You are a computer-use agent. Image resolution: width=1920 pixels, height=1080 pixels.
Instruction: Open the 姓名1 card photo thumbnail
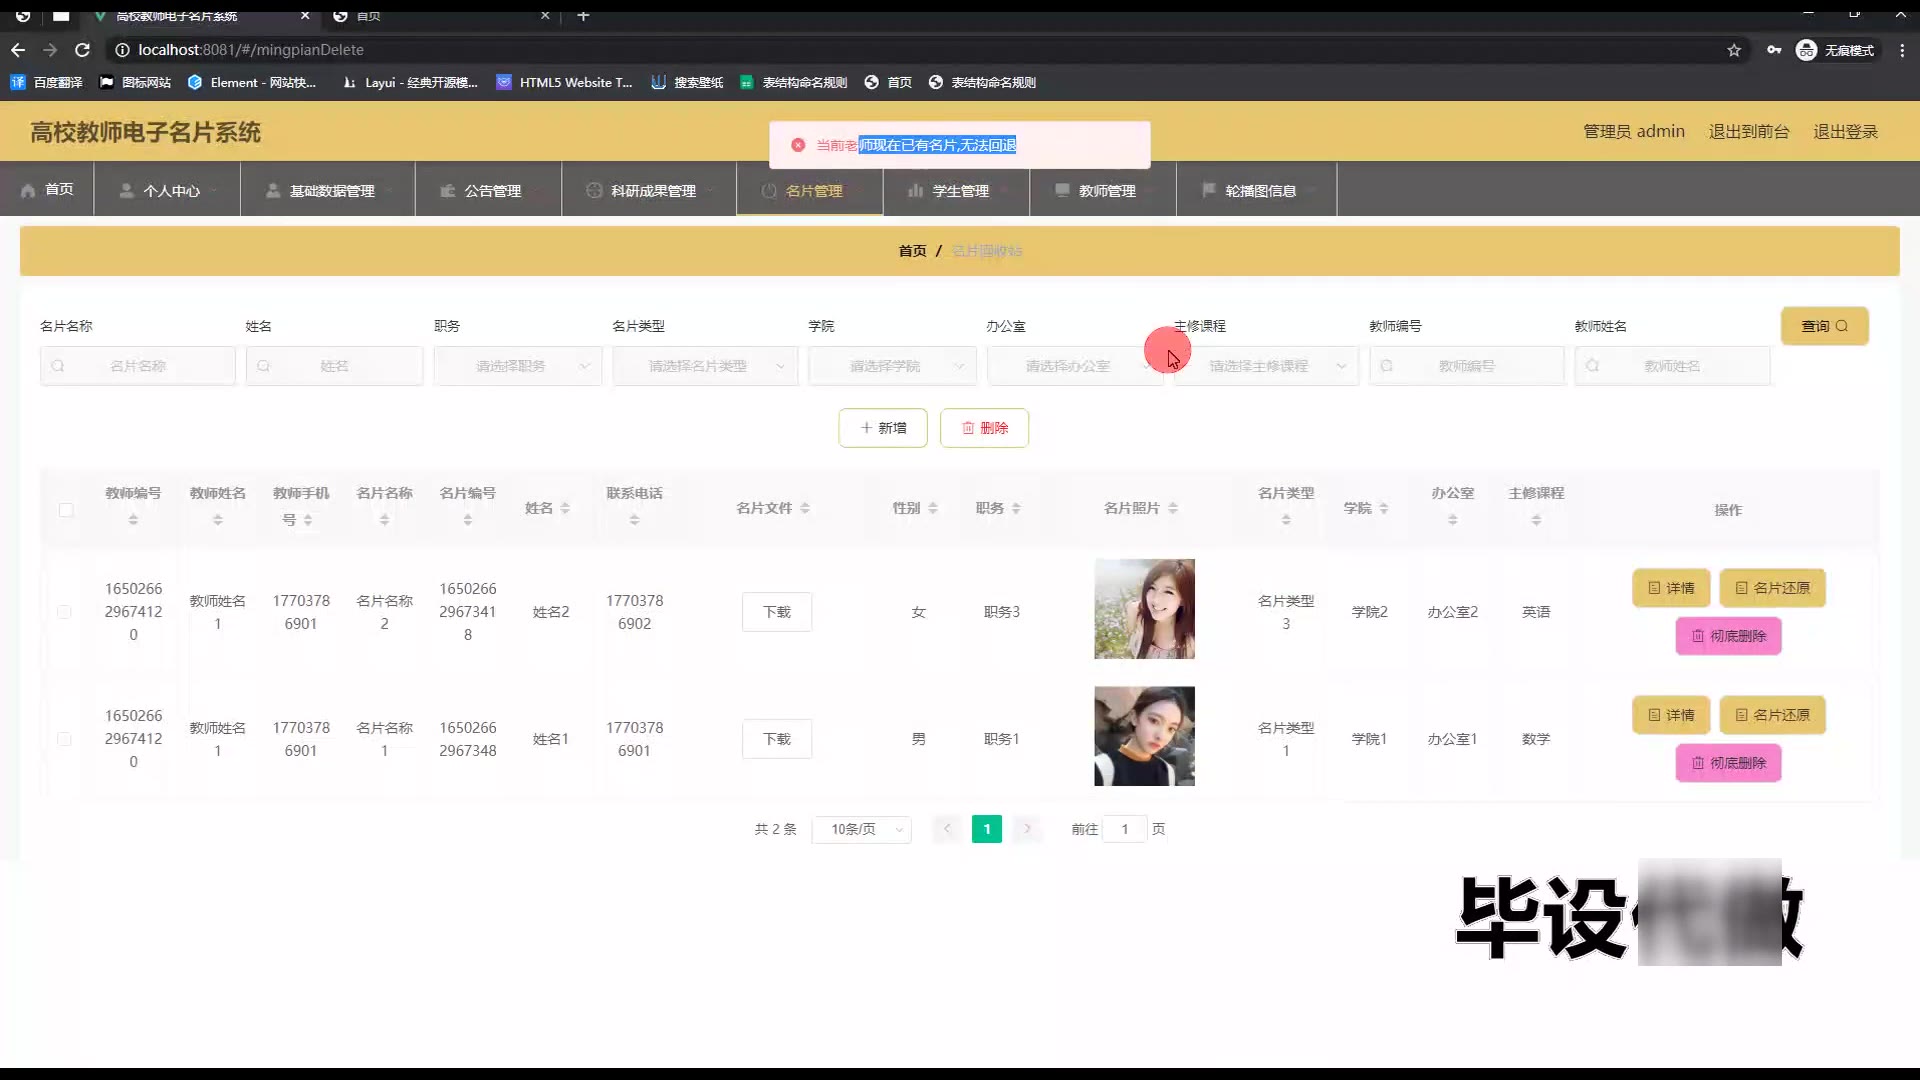(1144, 736)
